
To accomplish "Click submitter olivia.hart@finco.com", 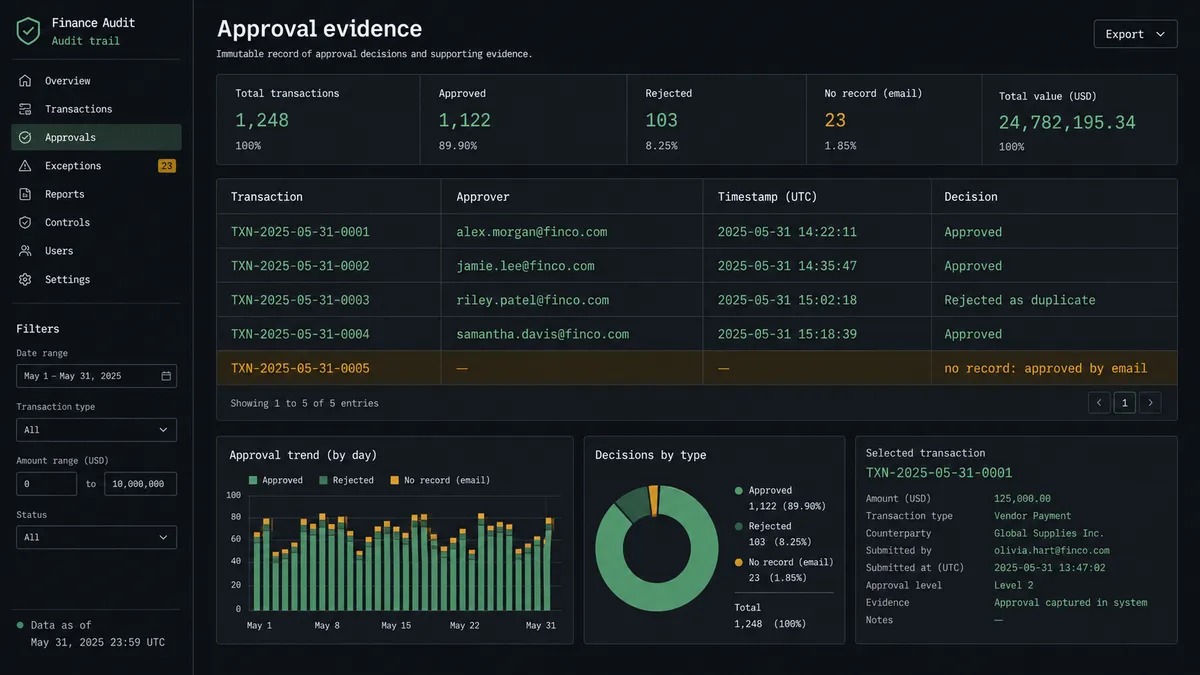I will click(x=1052, y=551).
